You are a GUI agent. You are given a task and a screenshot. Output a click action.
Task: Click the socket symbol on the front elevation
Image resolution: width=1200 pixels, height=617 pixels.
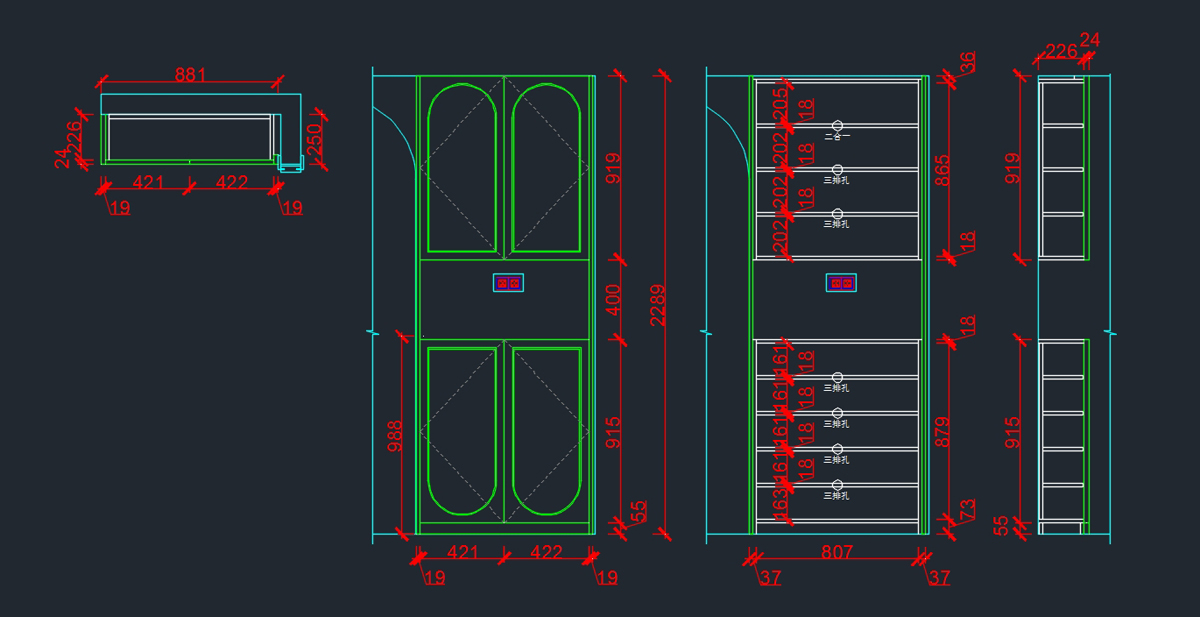(x=508, y=283)
